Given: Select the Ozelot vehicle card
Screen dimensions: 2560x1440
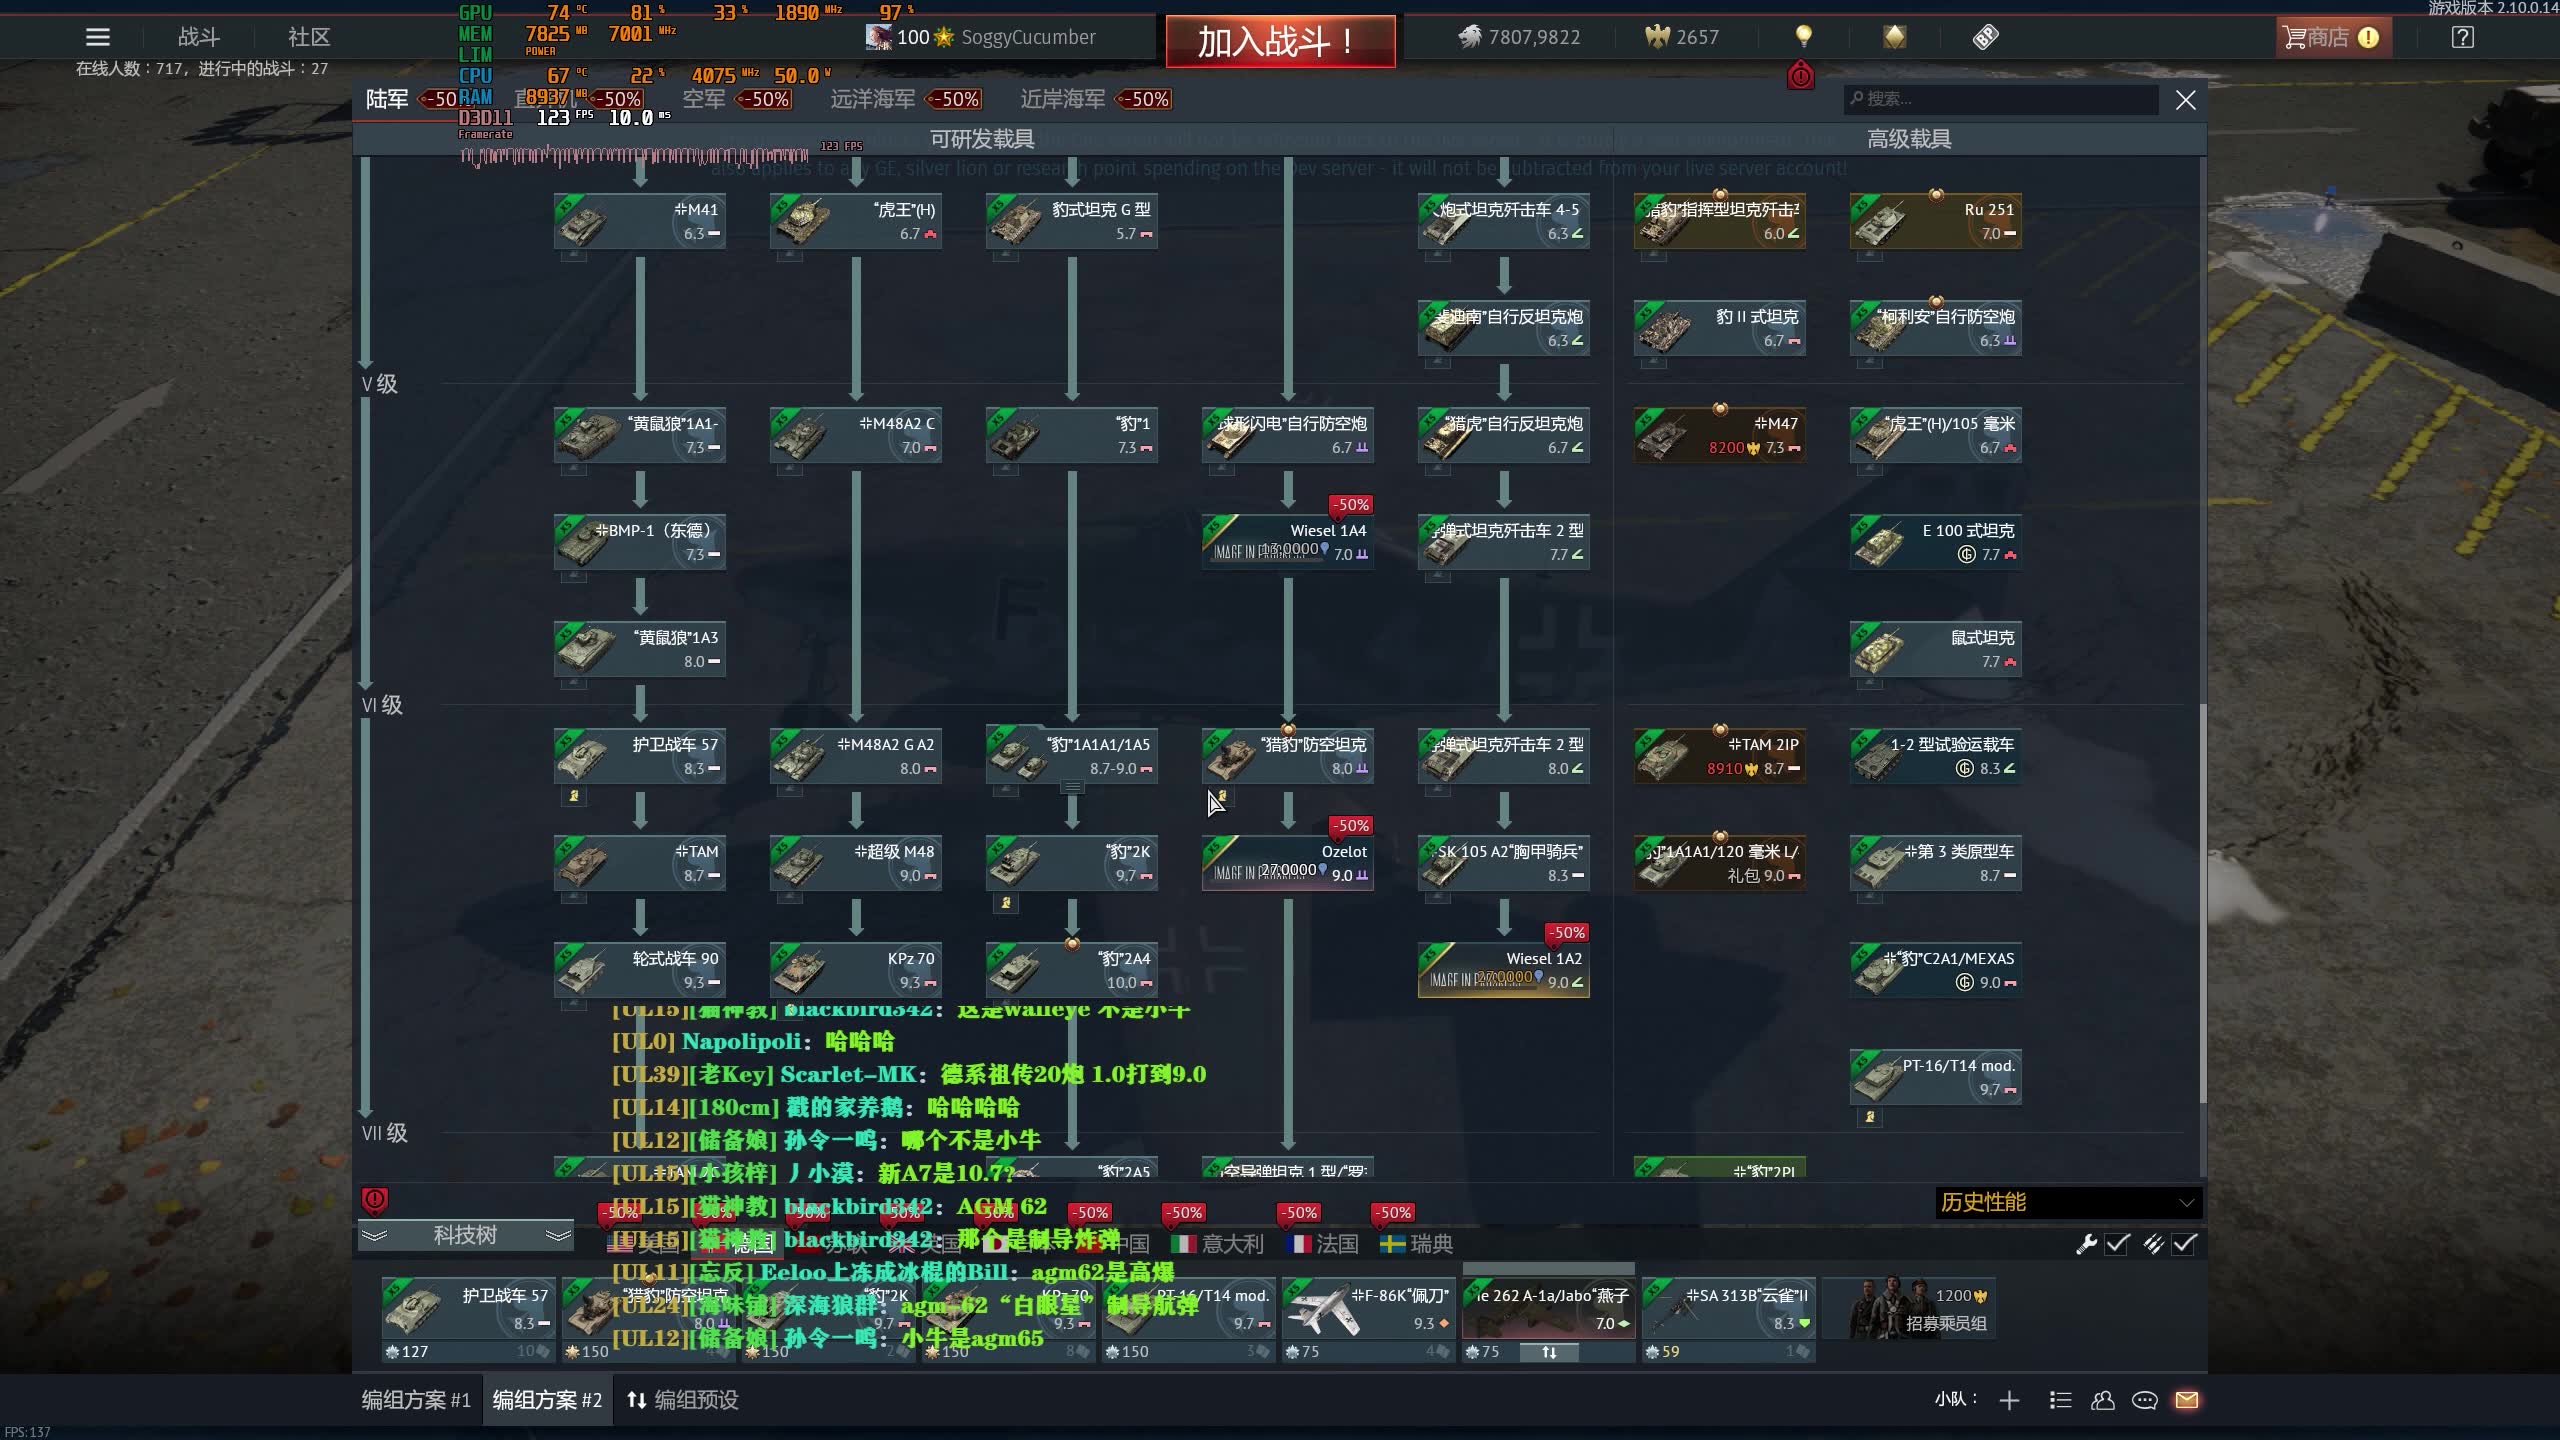Looking at the screenshot, I should 1288,863.
